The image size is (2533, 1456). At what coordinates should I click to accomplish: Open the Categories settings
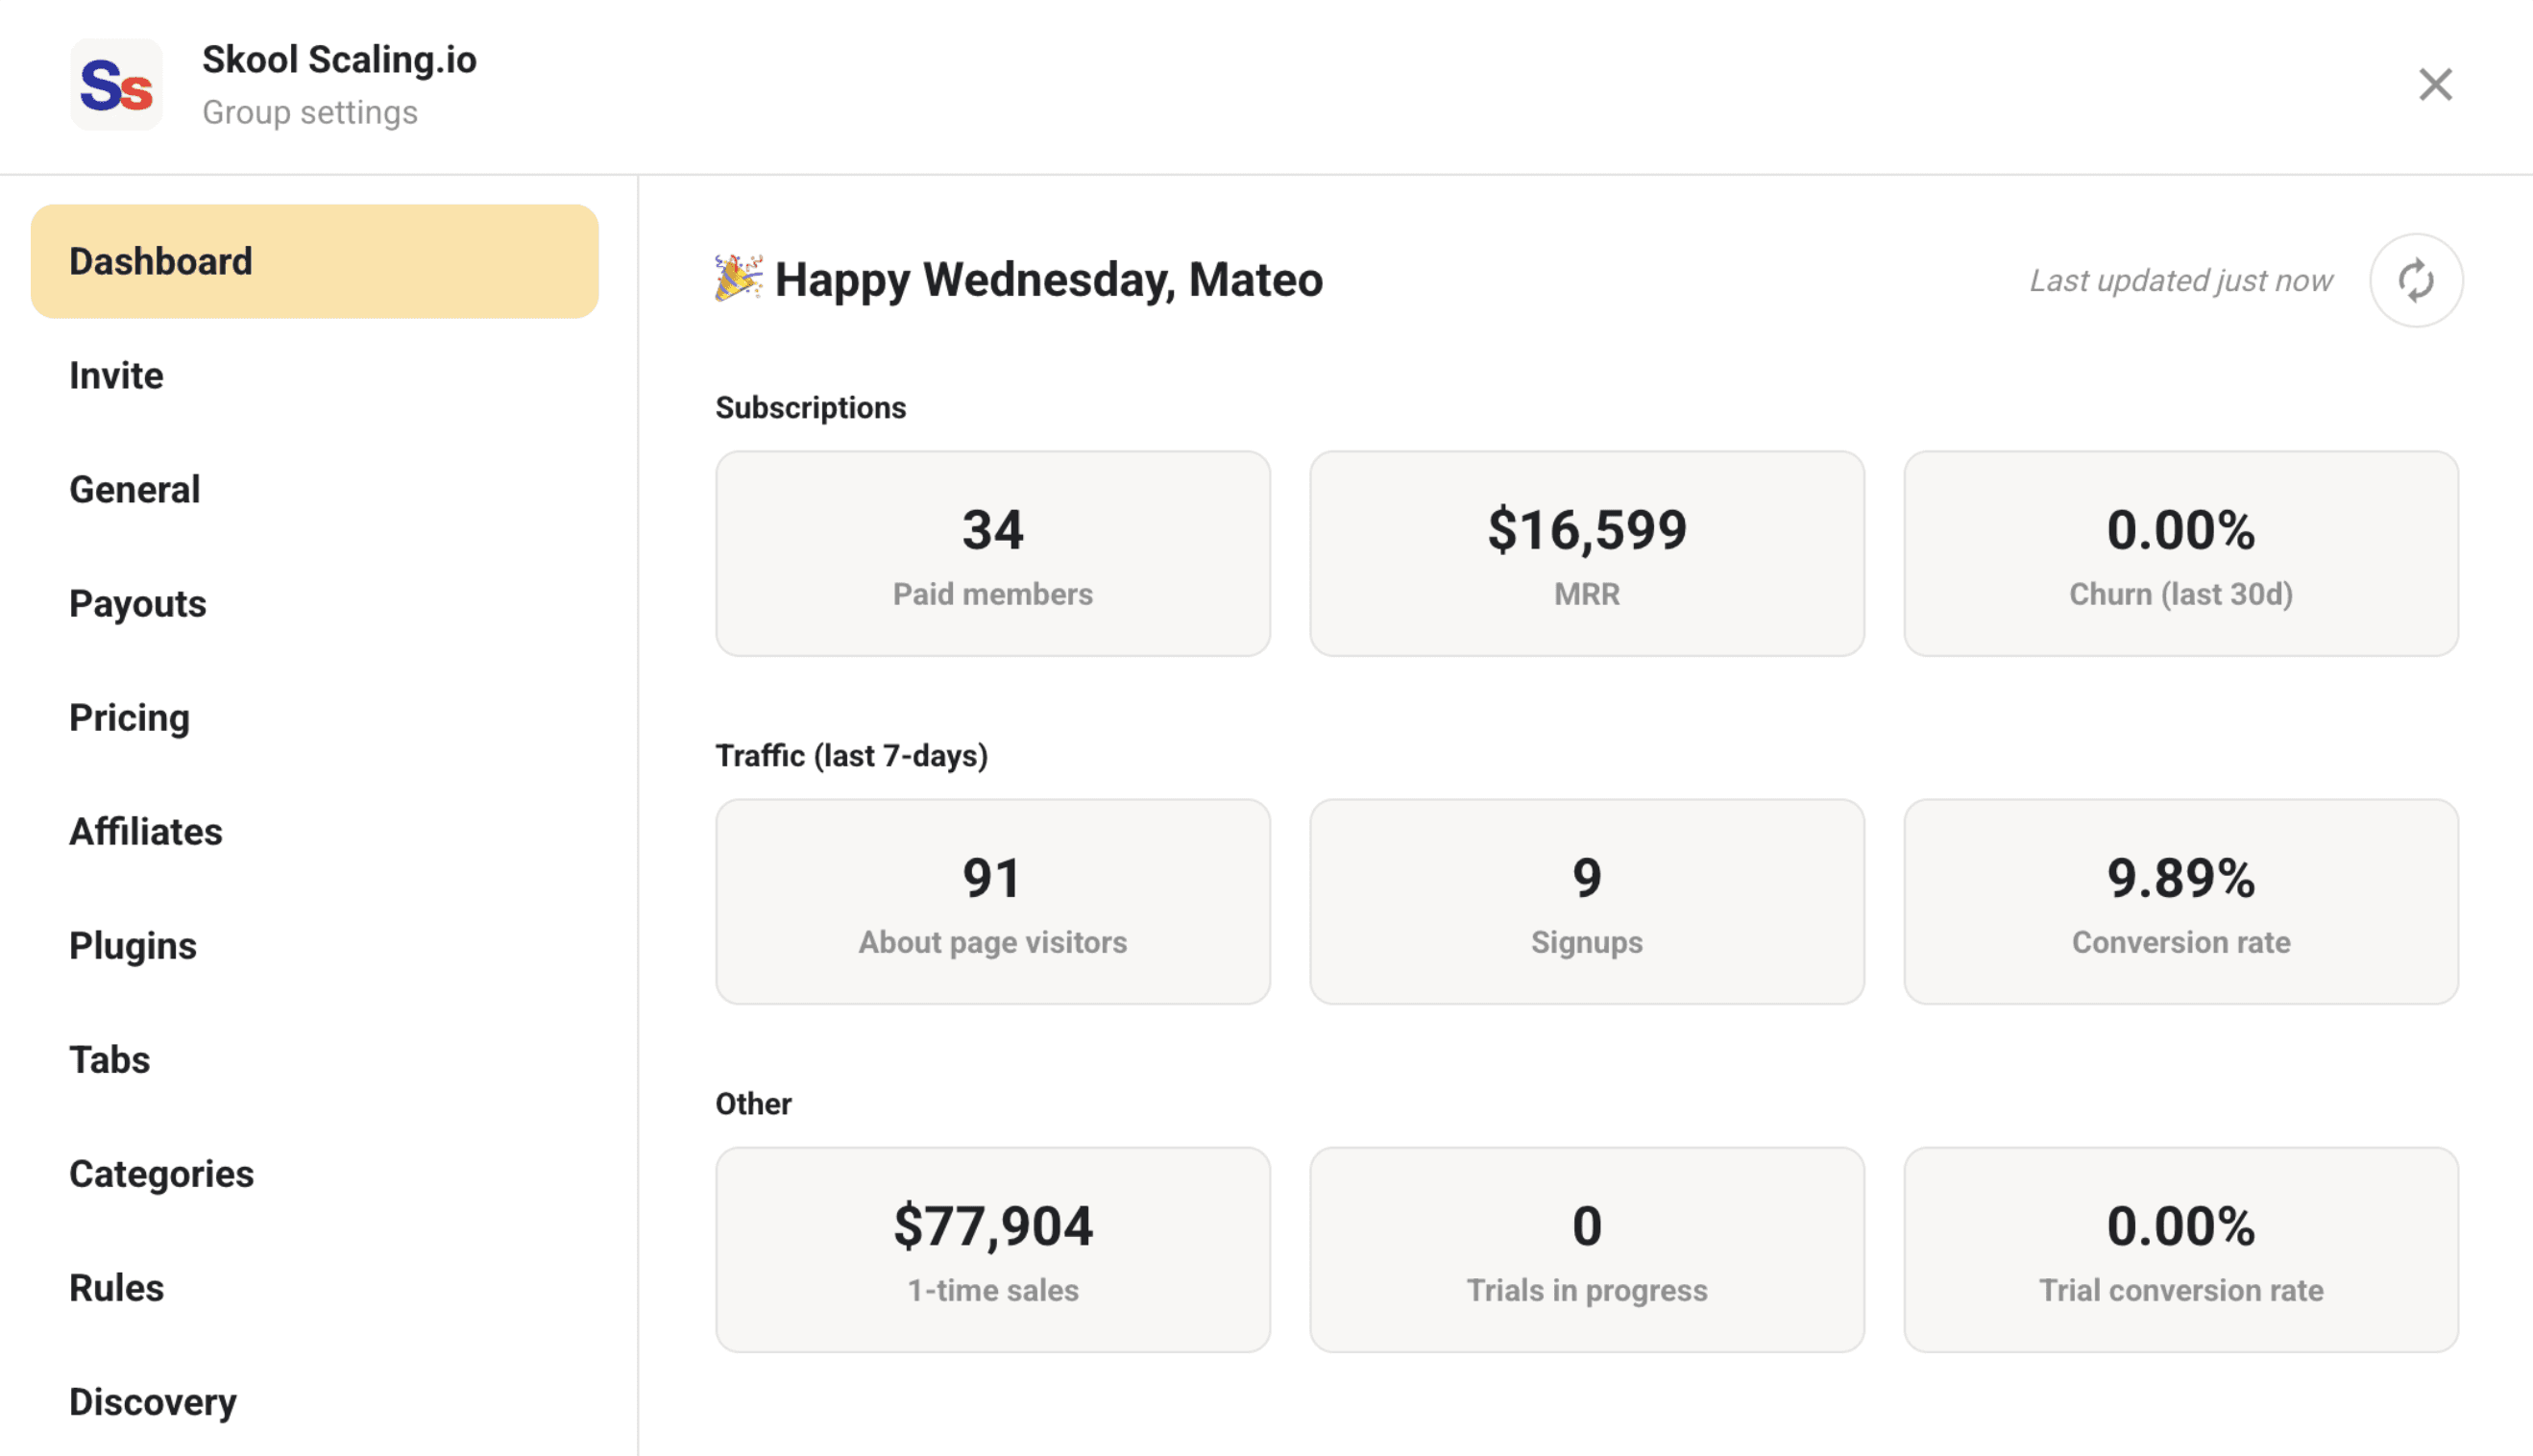pyautogui.click(x=162, y=1174)
